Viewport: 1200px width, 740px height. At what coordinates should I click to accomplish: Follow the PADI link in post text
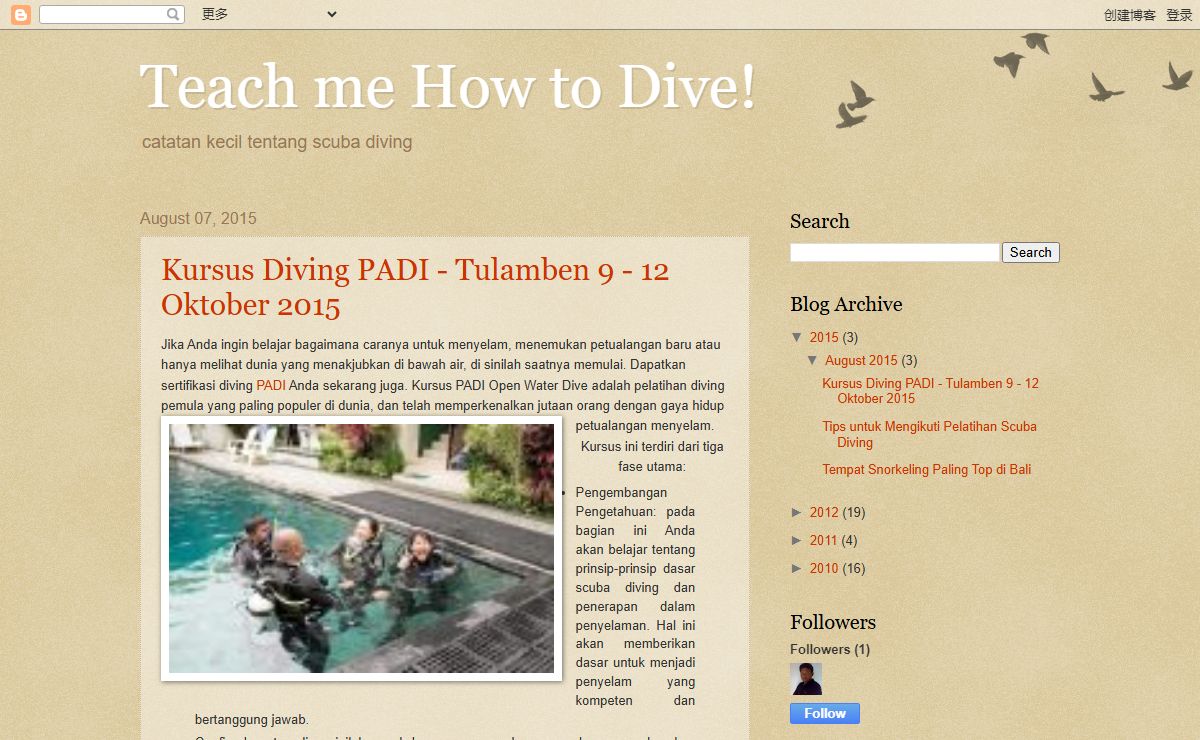coord(271,385)
